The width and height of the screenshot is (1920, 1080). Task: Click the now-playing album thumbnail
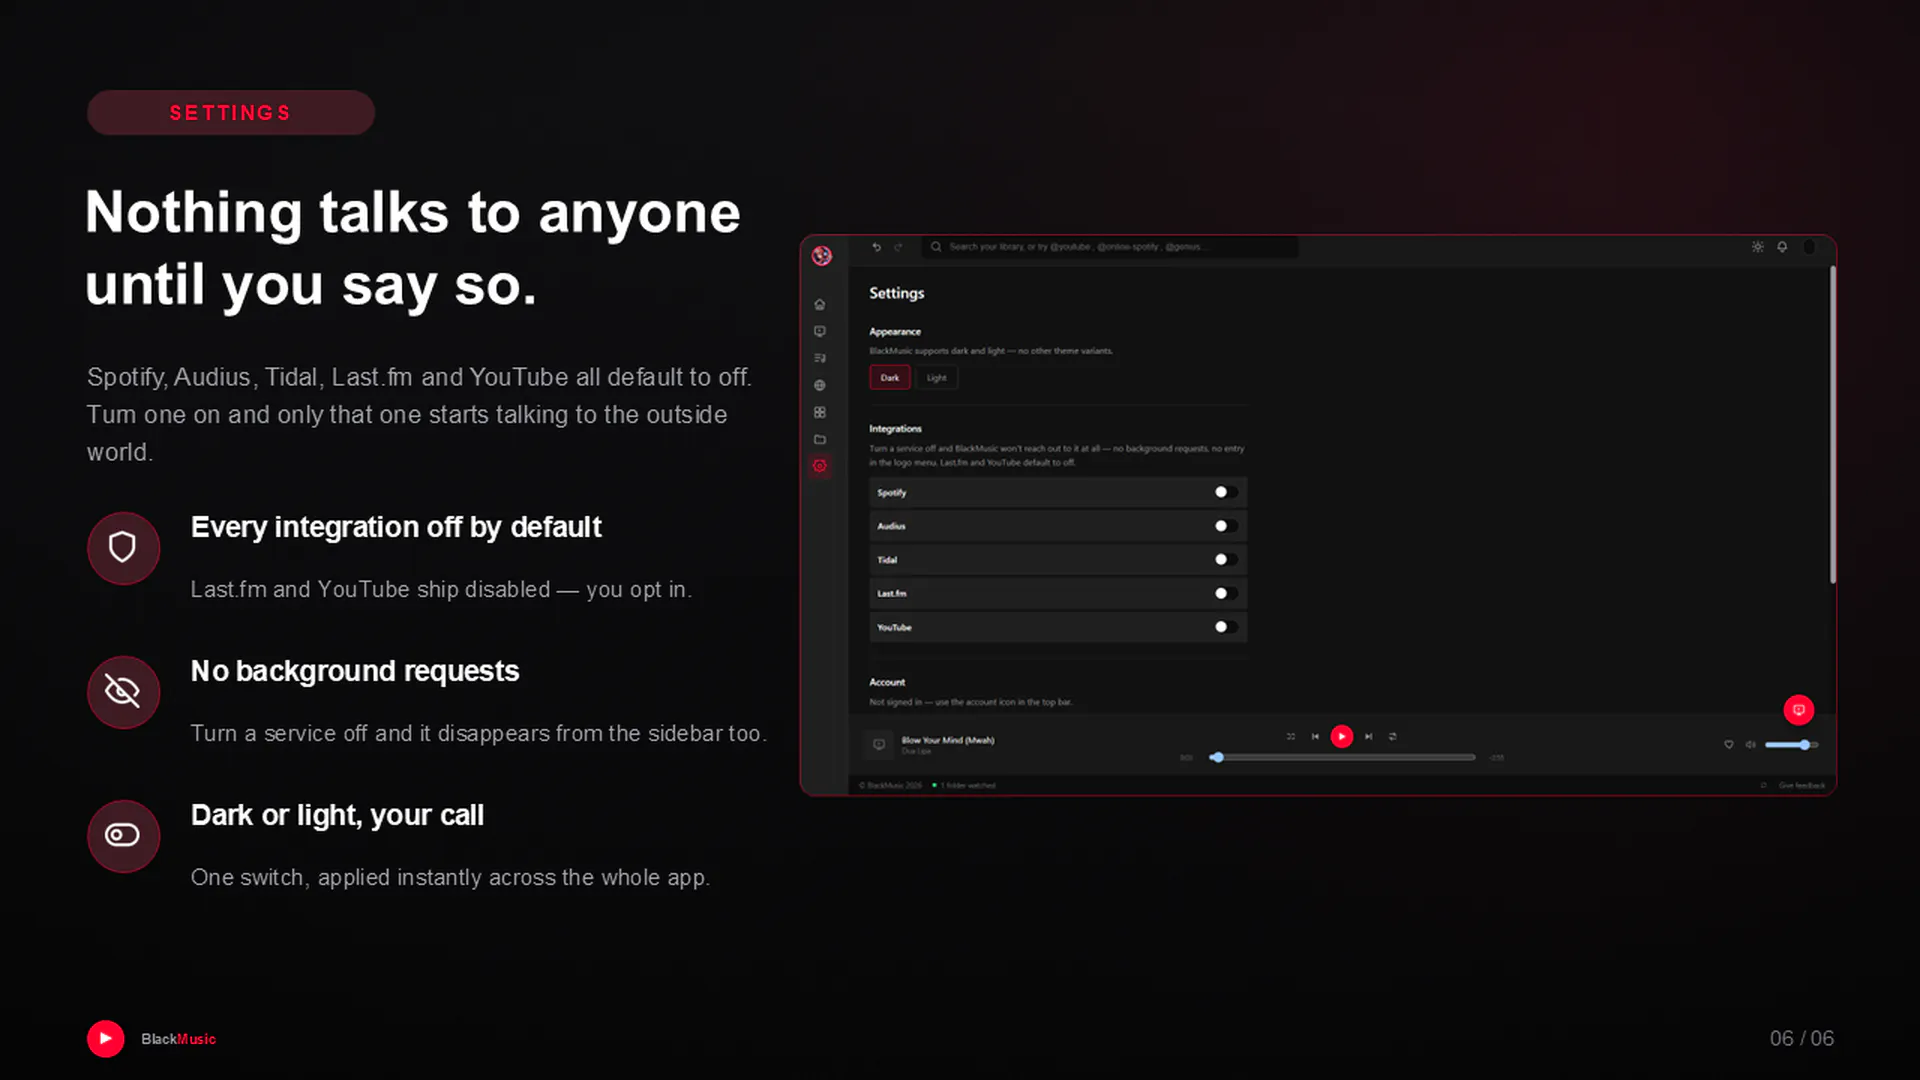coord(879,744)
